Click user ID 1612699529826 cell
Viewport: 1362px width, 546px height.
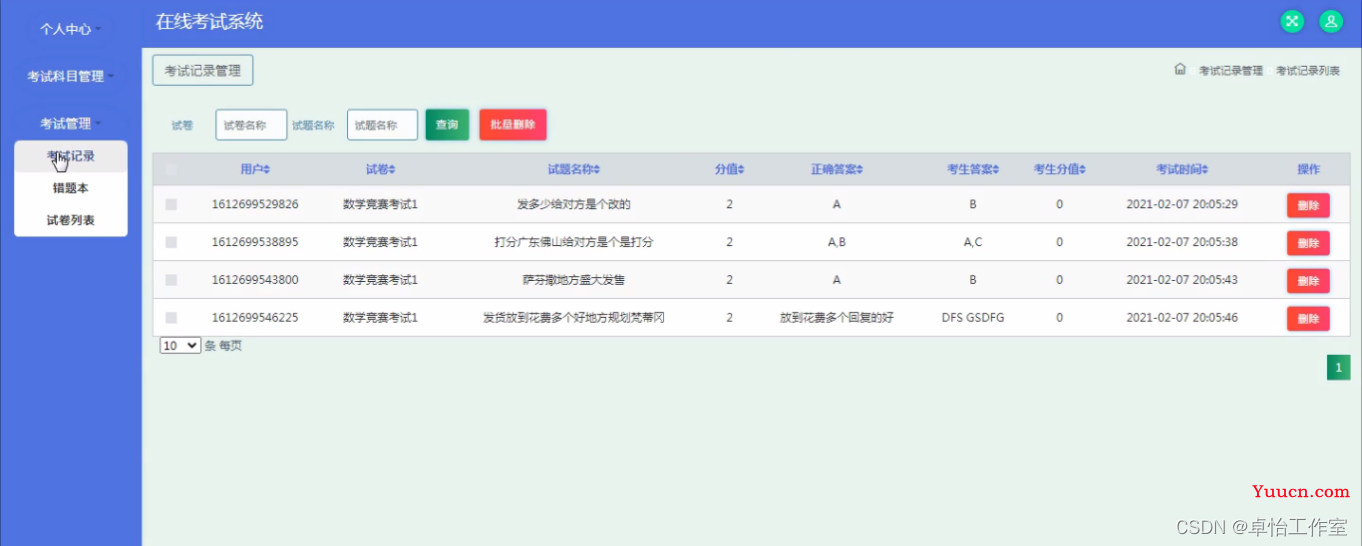(255, 204)
